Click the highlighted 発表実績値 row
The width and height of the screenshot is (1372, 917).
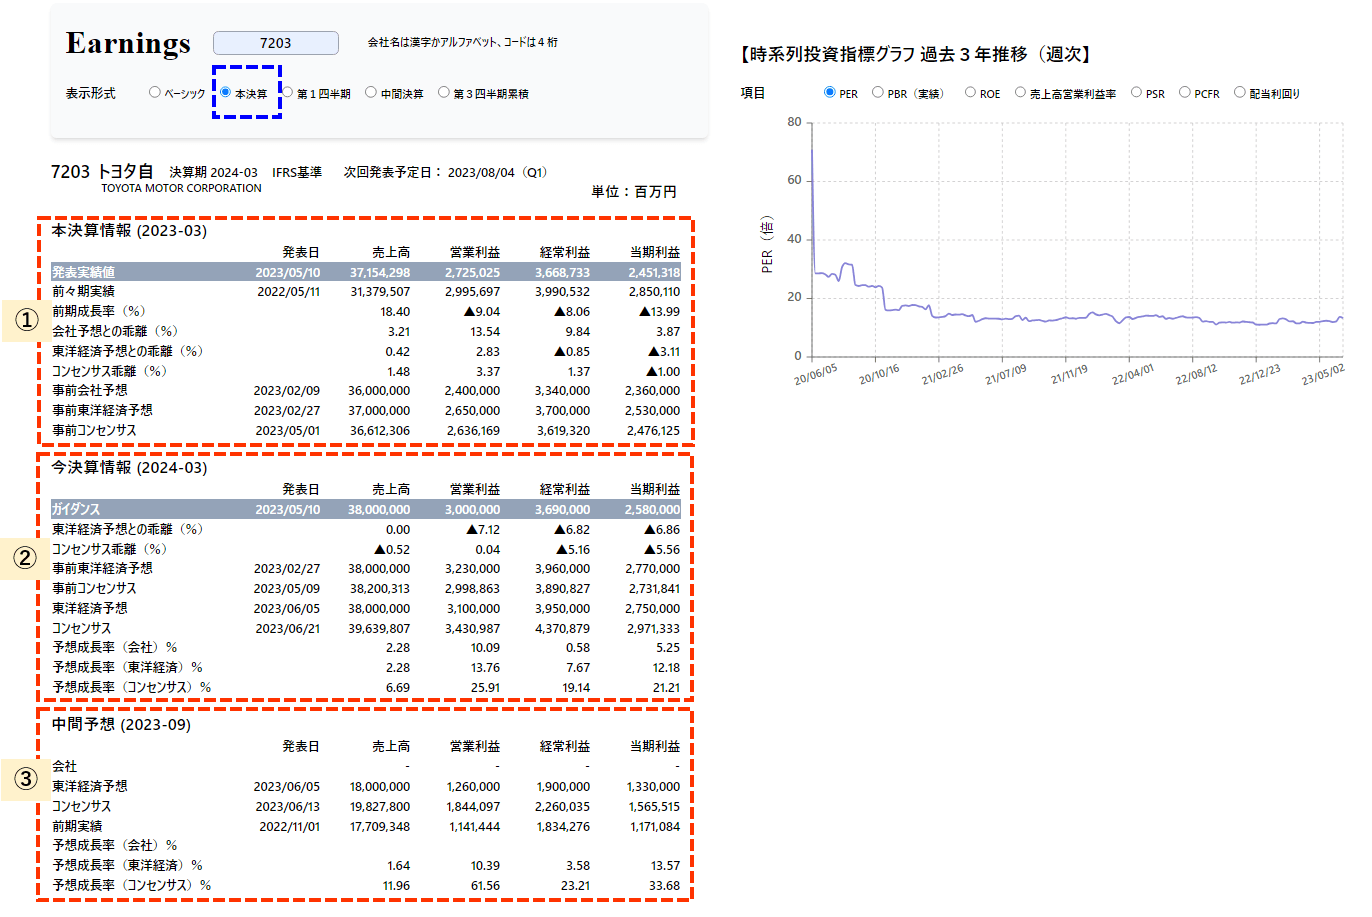pyautogui.click(x=366, y=272)
